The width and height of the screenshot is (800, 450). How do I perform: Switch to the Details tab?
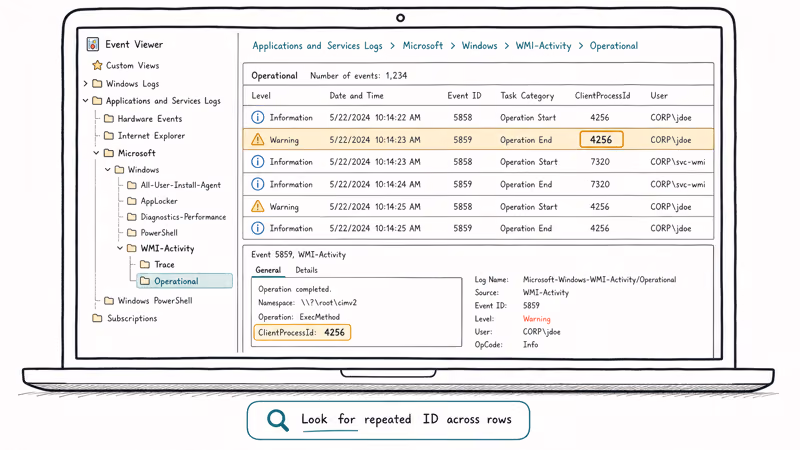click(x=306, y=270)
